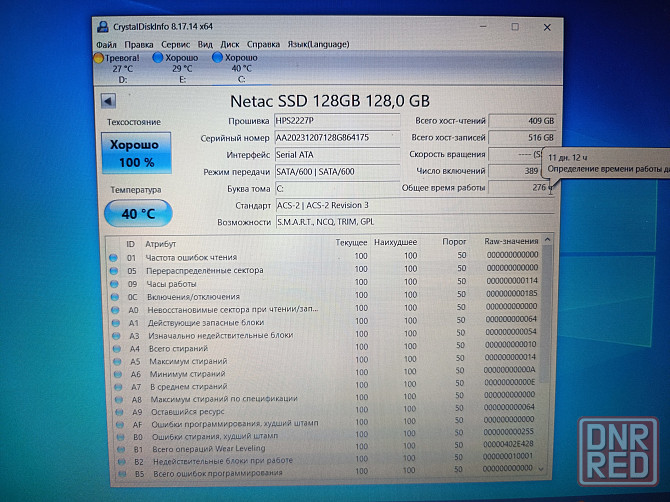Click the 40 °C temperature button

pos(138,213)
